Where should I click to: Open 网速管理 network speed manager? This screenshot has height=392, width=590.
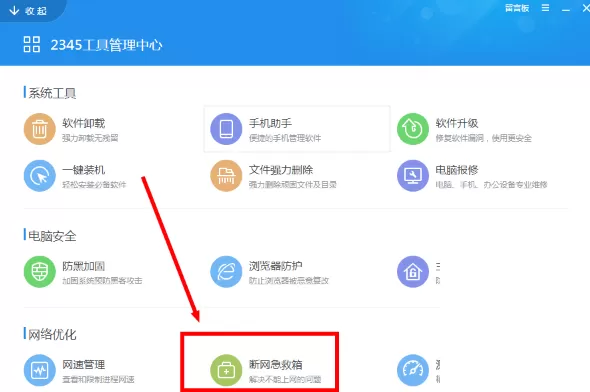79,370
